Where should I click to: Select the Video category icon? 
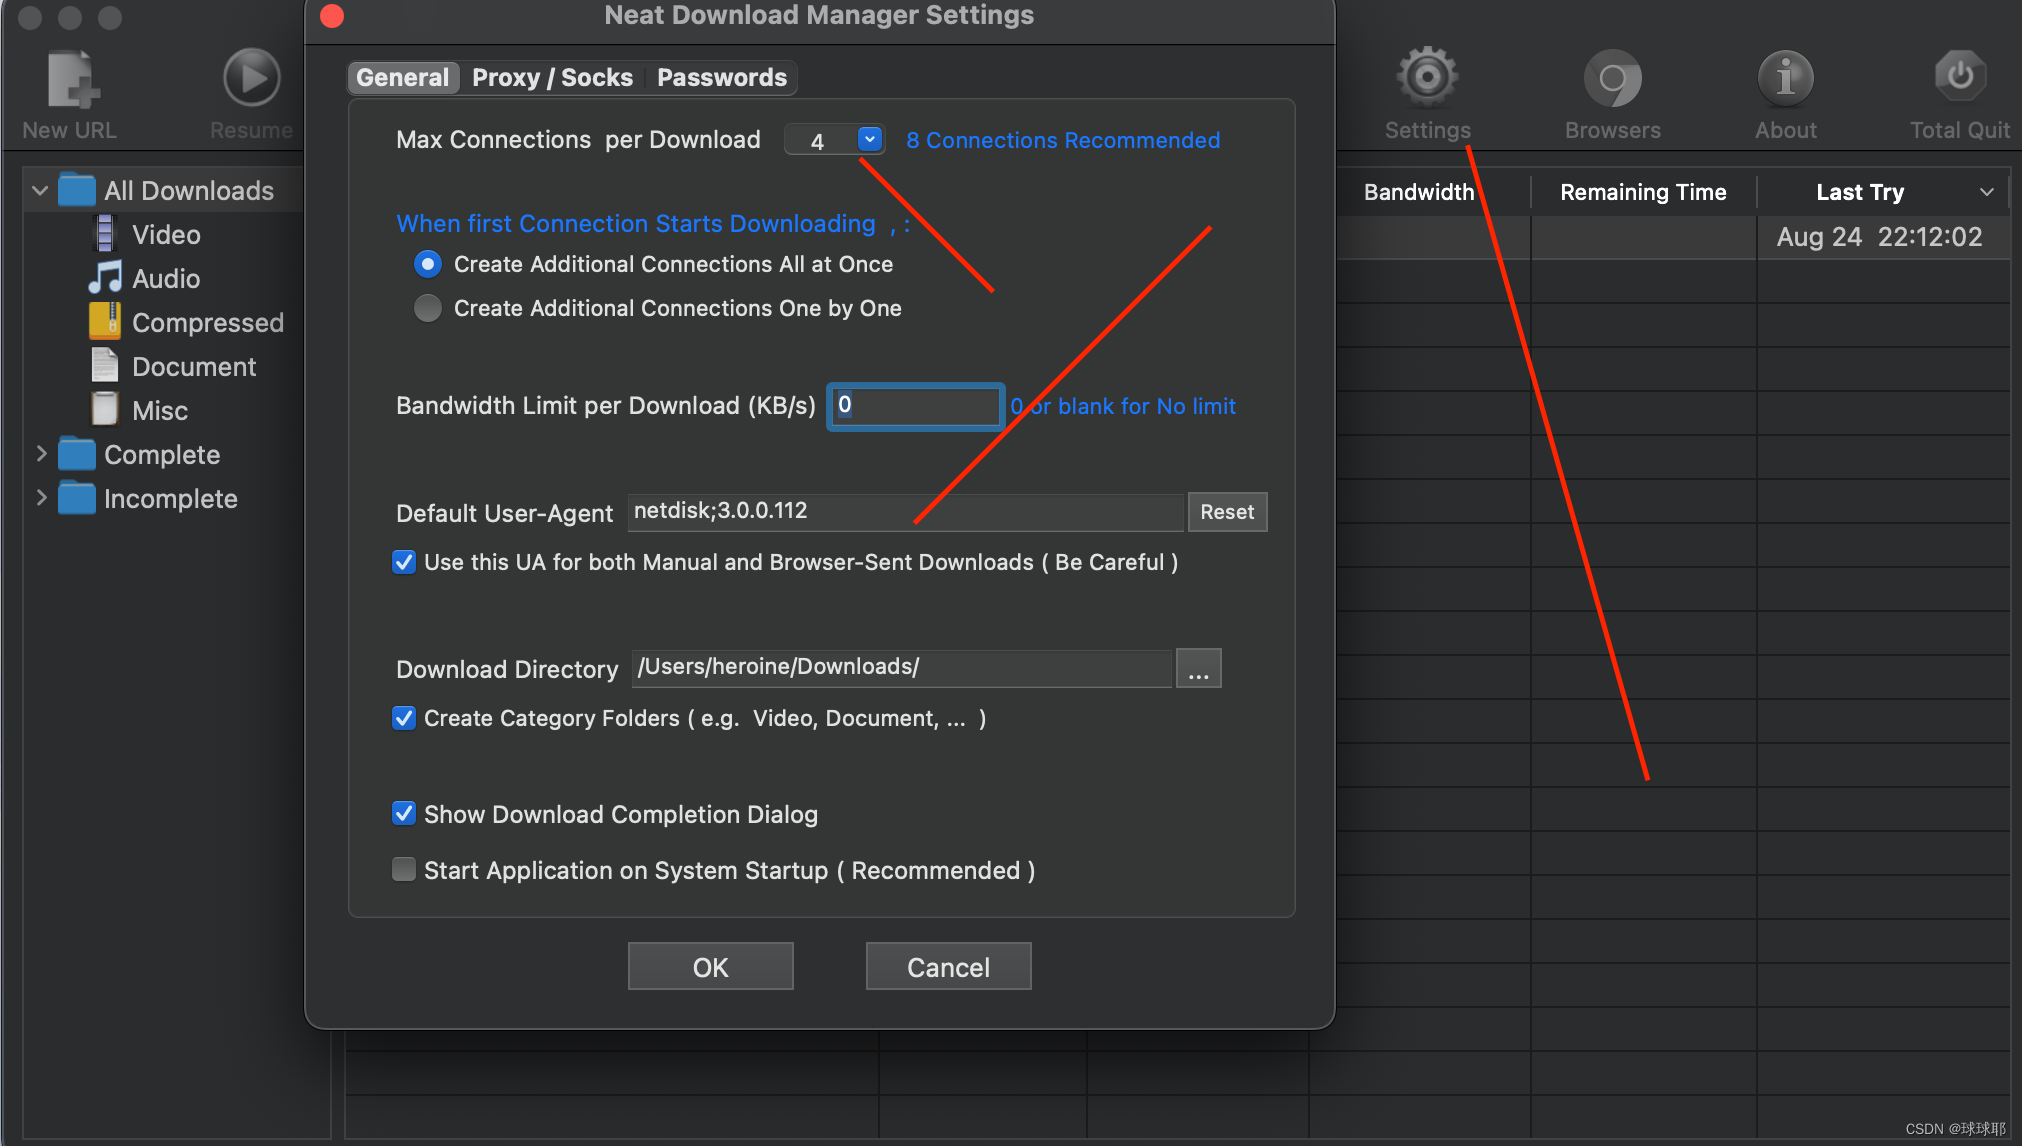(105, 234)
